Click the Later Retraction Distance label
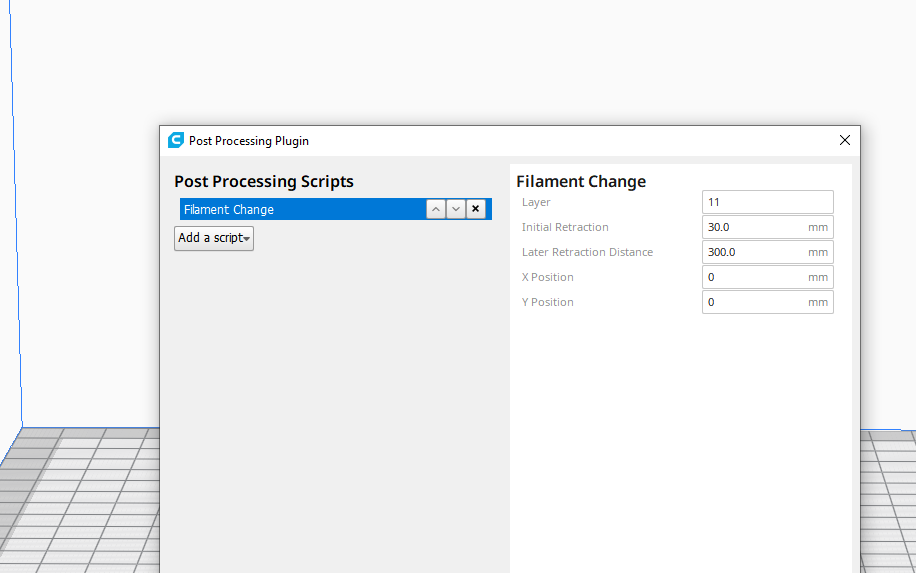The width and height of the screenshot is (916, 573). pos(587,252)
